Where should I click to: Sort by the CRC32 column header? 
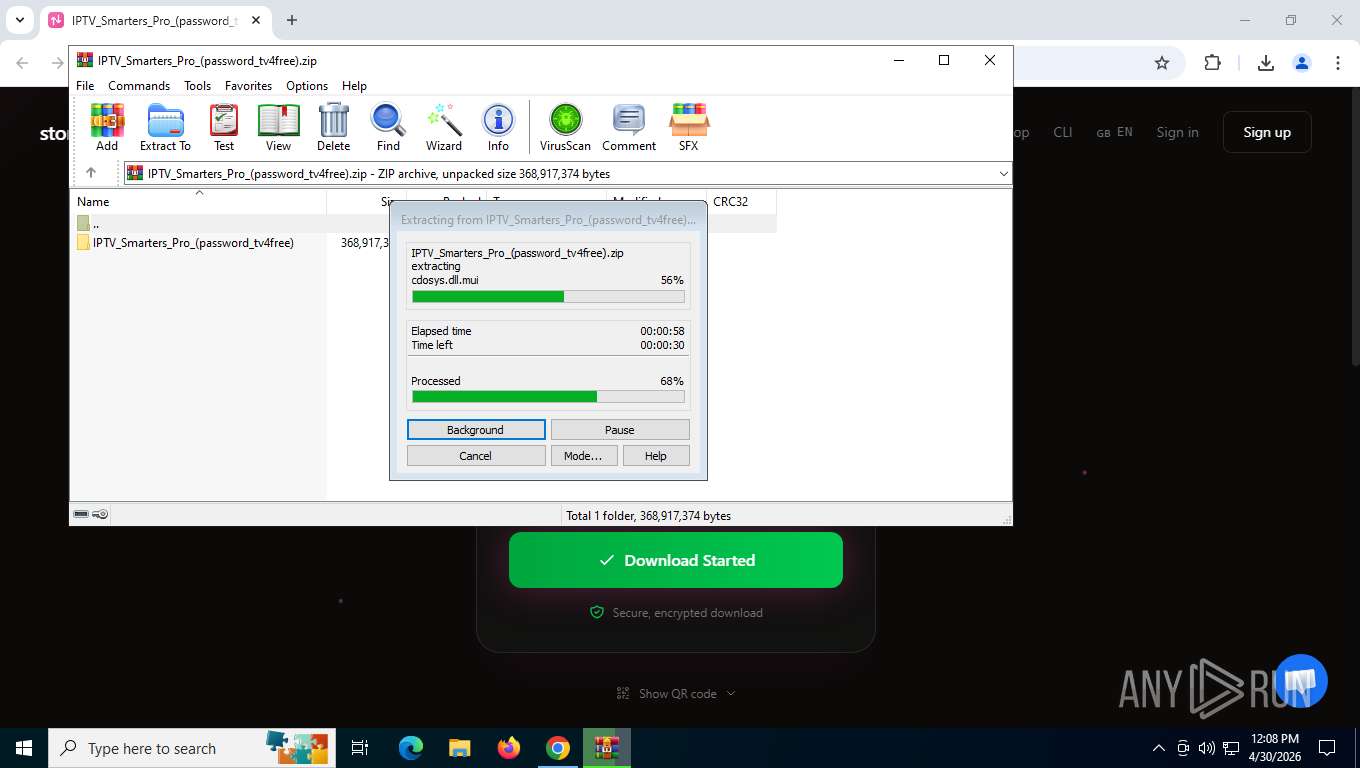point(741,201)
